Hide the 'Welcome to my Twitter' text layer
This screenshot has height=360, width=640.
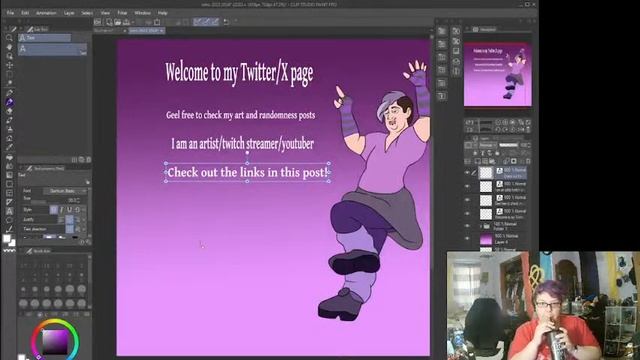467,213
